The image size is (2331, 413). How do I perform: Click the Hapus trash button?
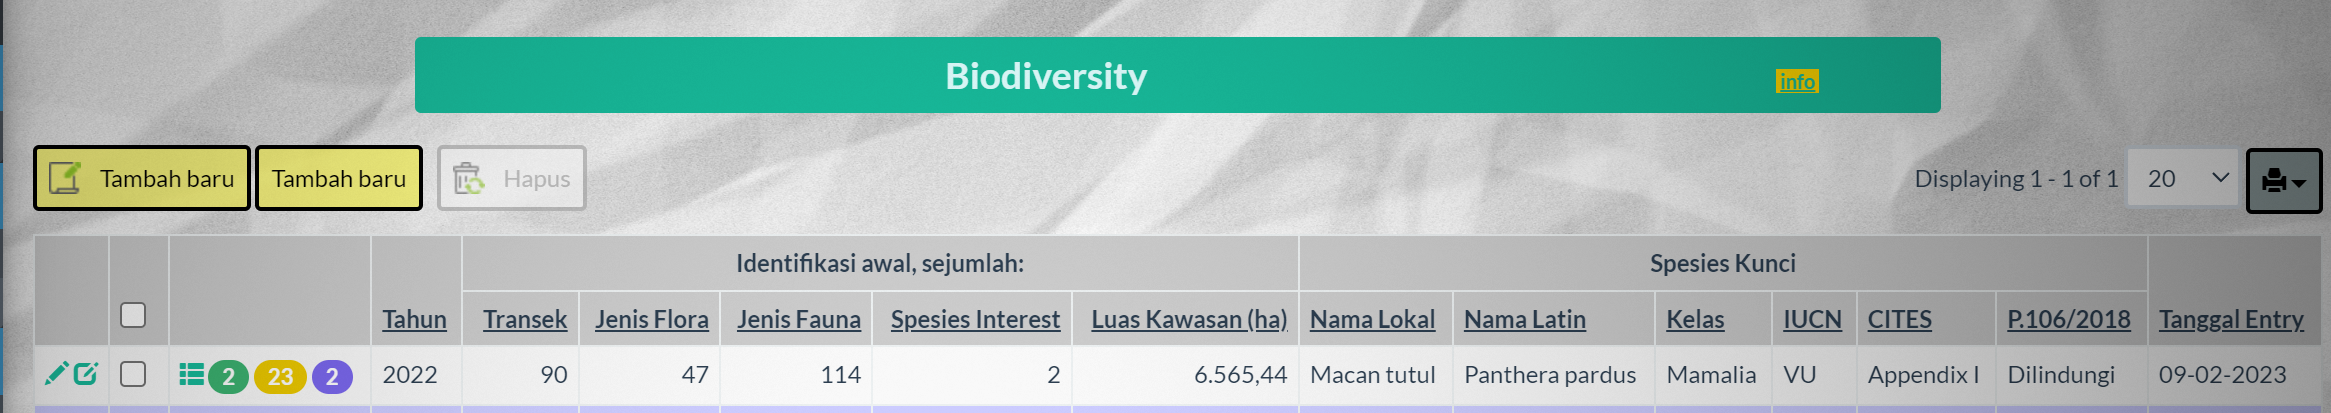(x=511, y=179)
